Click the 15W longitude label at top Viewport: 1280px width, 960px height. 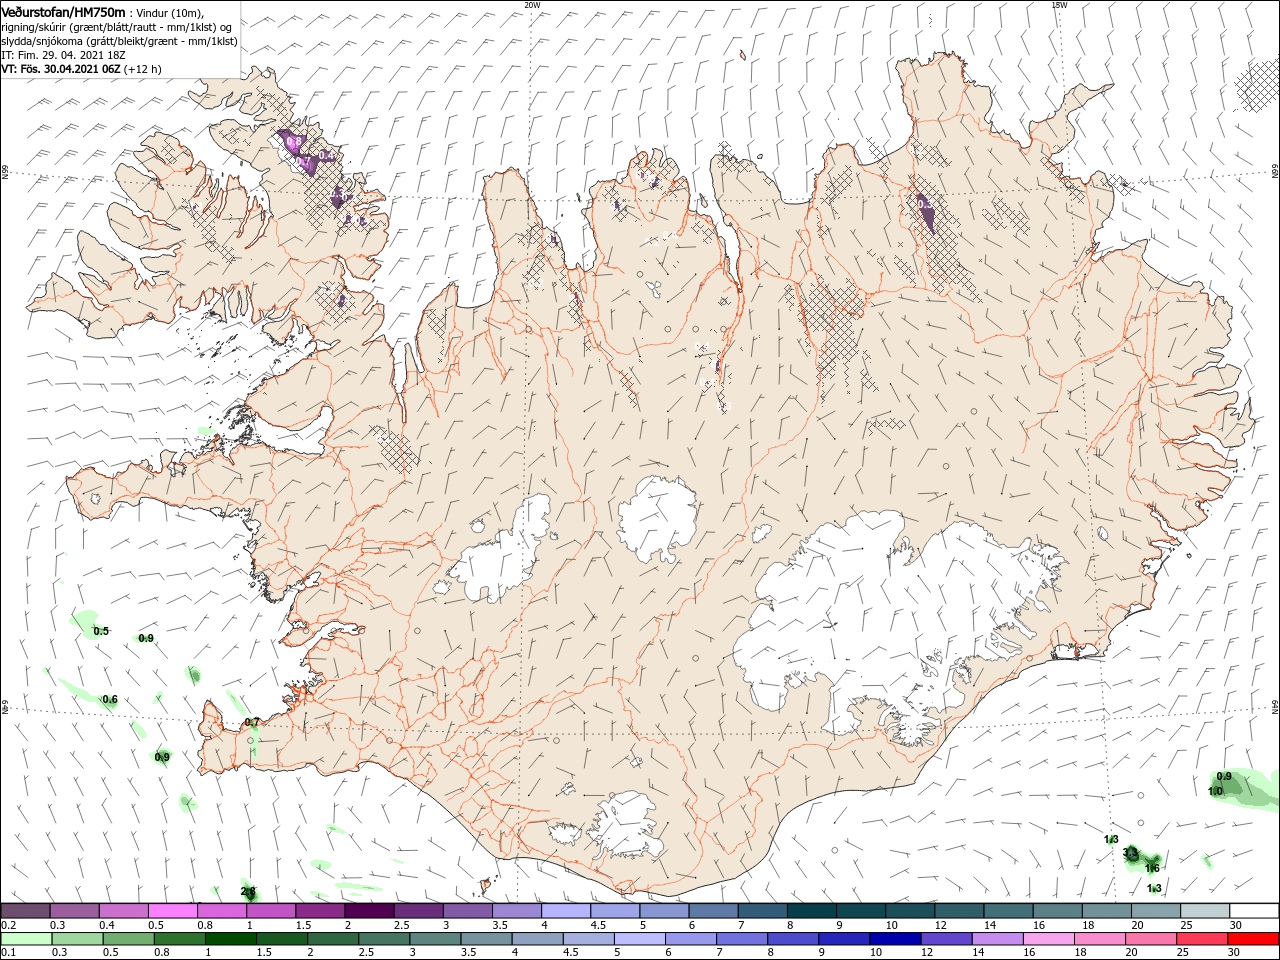(x=1058, y=4)
